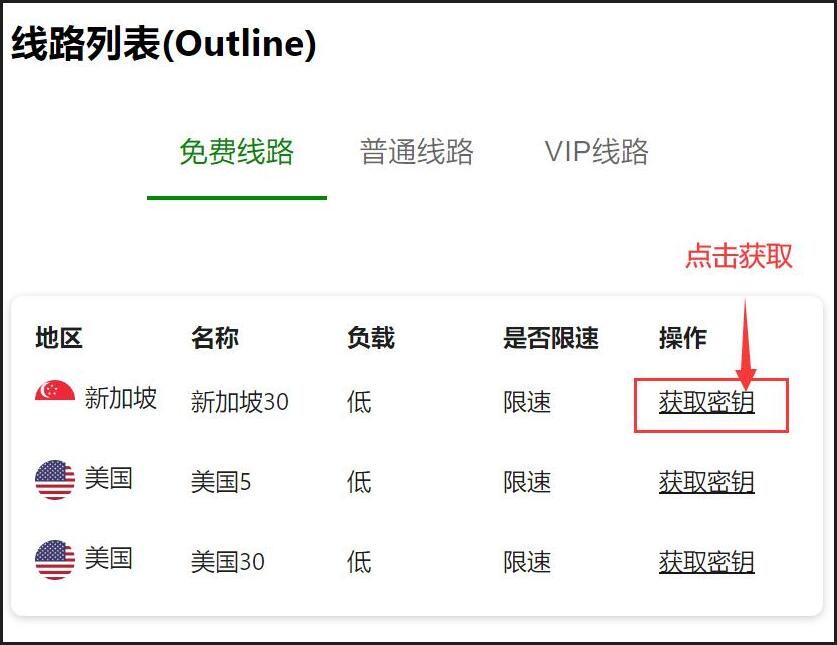Select the 负载 column header

371,338
